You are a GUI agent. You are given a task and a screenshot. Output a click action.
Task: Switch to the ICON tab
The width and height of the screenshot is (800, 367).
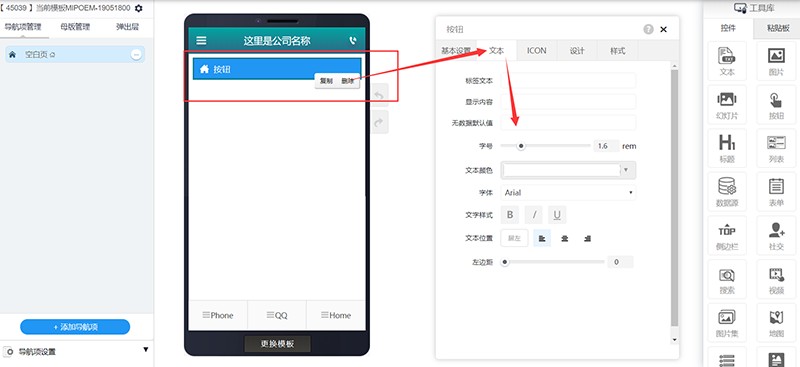click(536, 51)
